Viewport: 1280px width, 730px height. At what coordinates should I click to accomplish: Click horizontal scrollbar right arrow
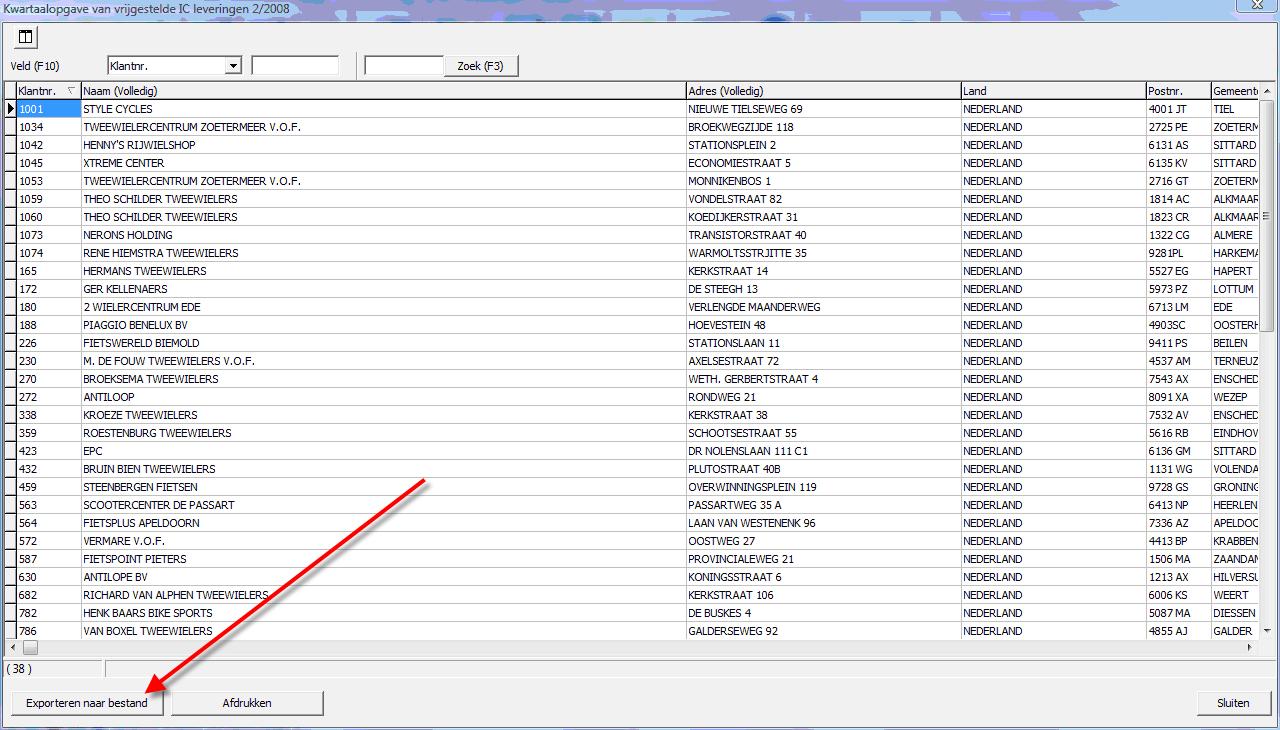[1250, 648]
